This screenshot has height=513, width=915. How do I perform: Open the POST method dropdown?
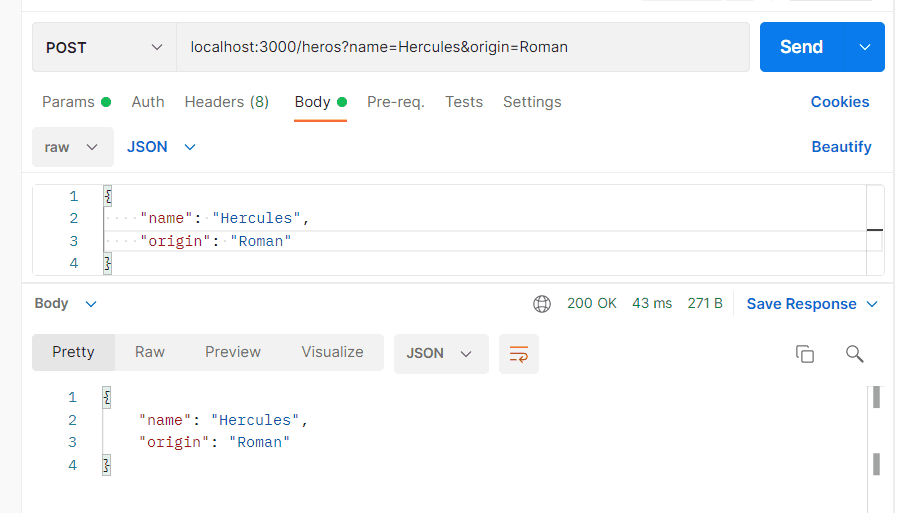104,47
